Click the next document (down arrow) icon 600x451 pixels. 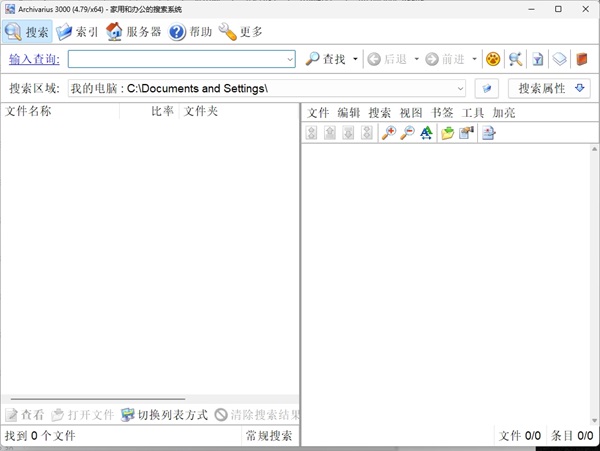[348, 133]
